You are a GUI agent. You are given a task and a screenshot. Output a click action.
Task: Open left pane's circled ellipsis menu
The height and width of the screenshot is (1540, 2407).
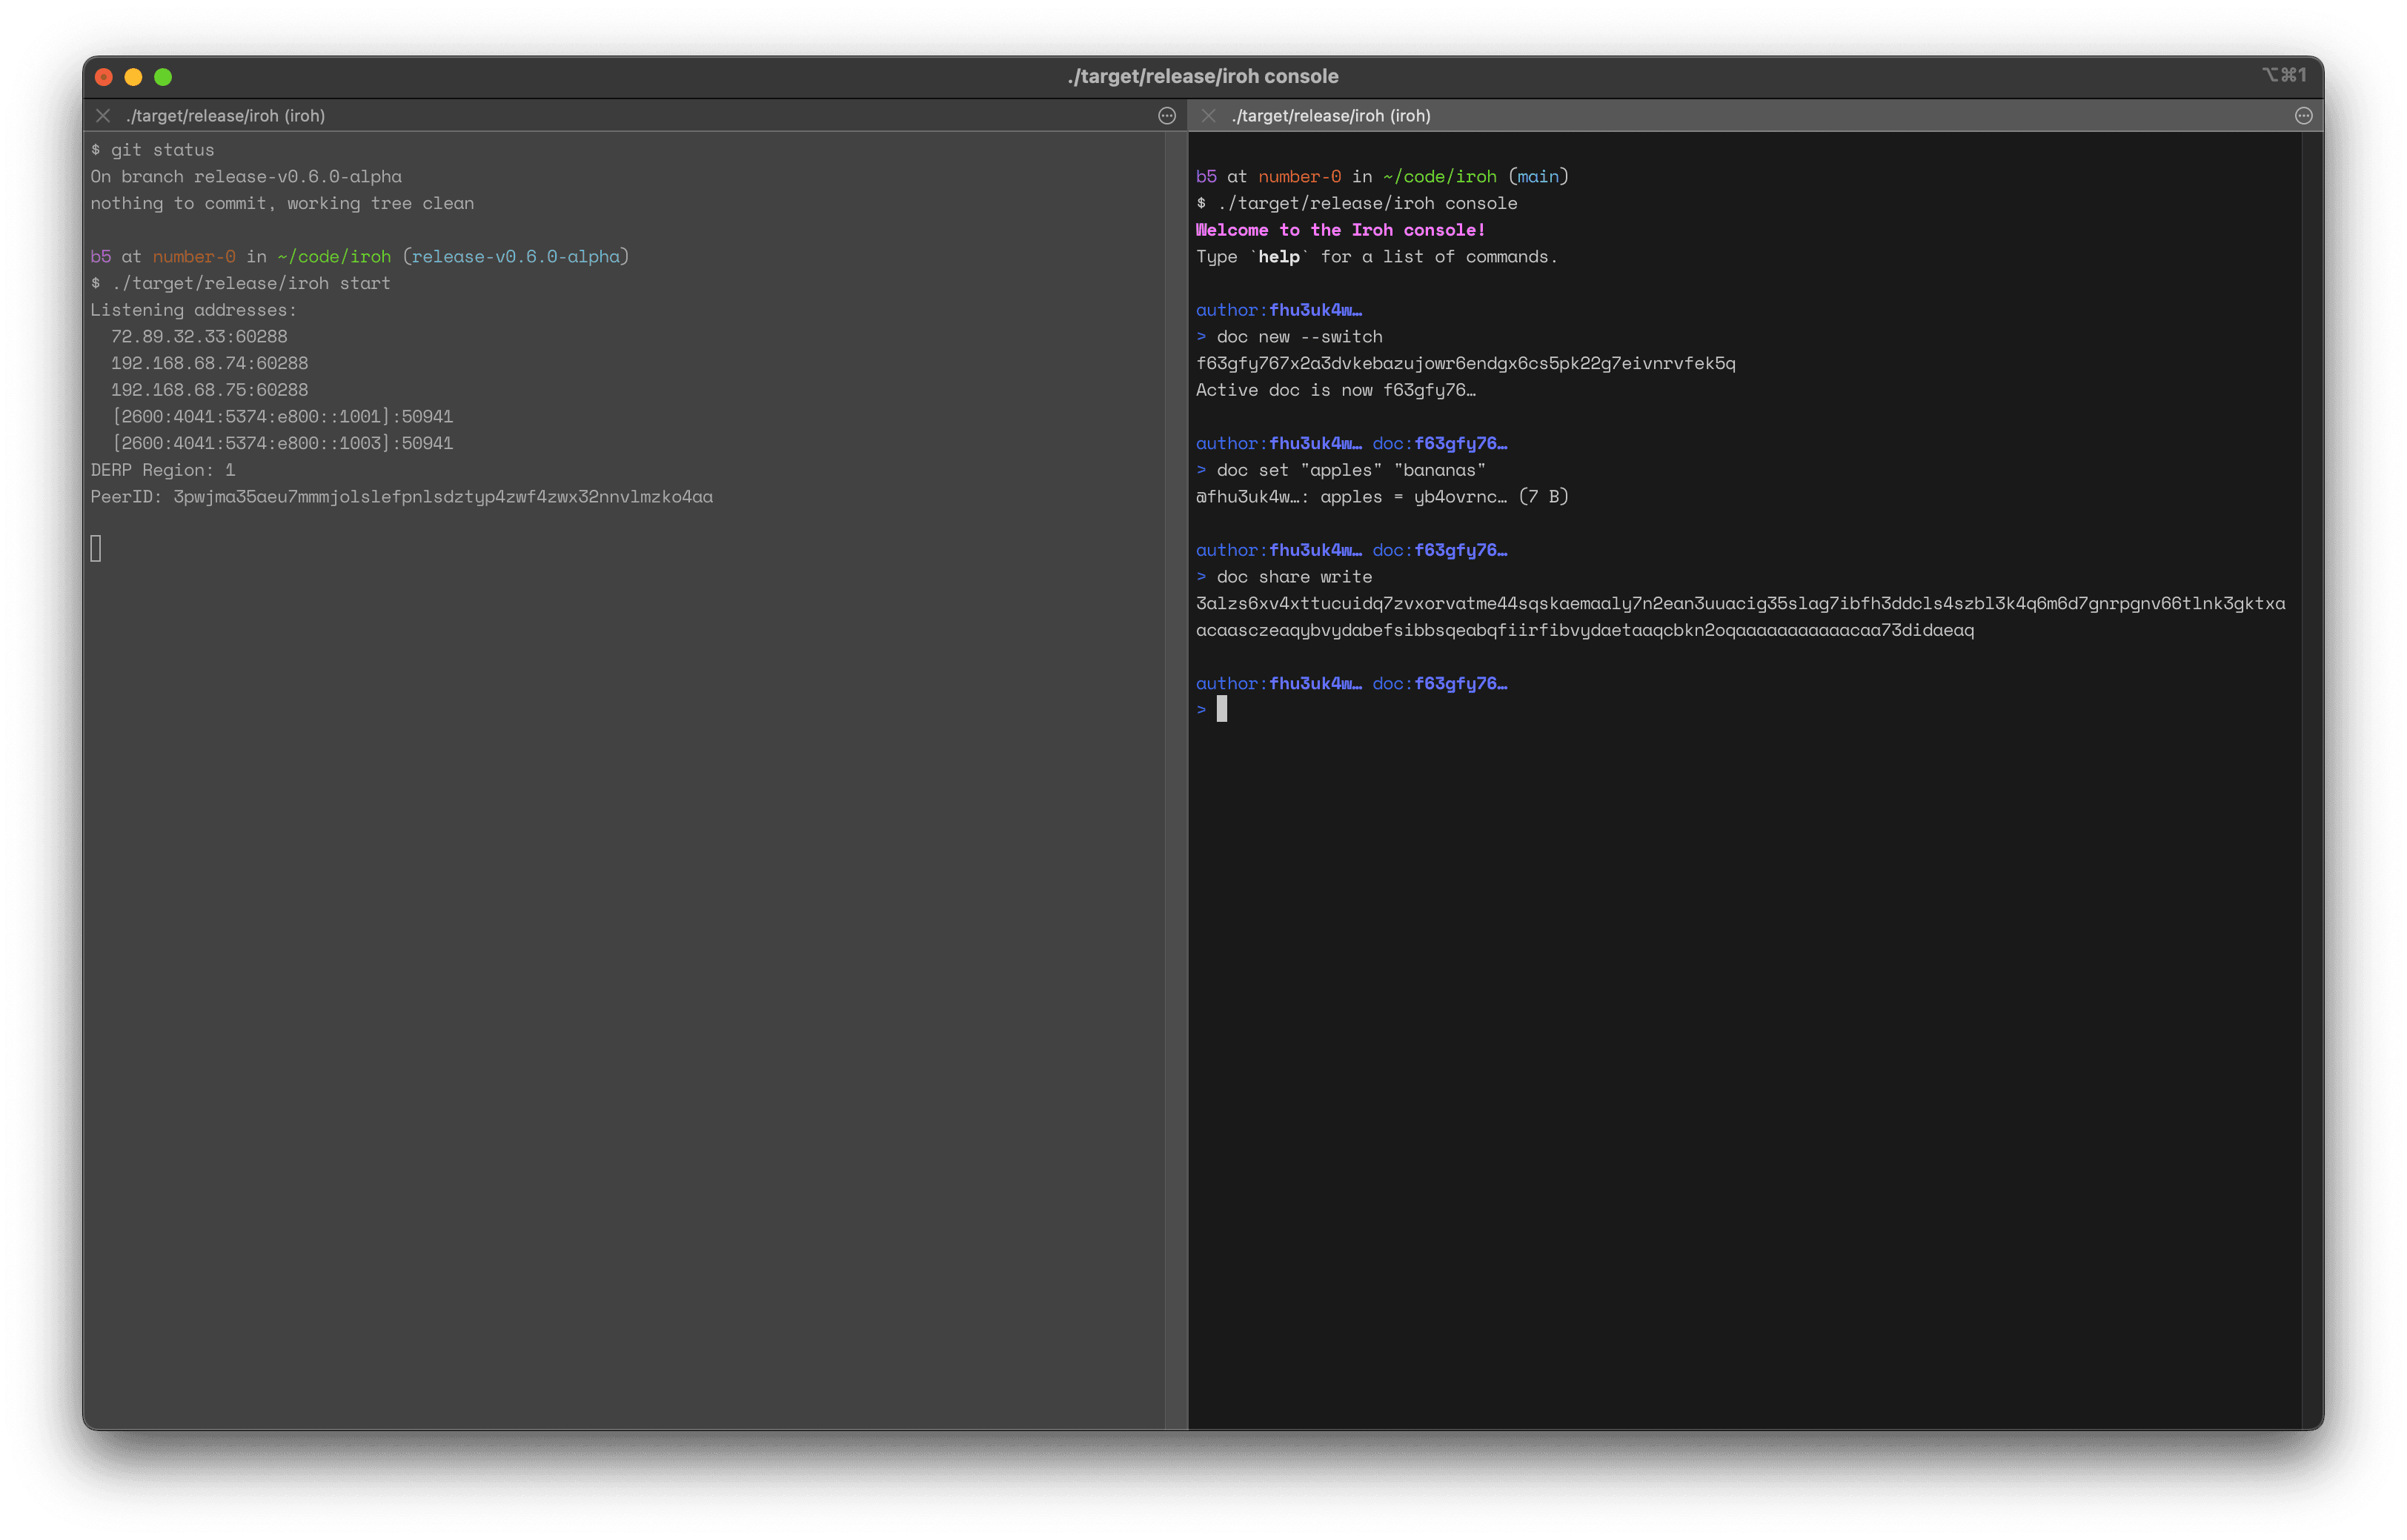[x=1166, y=116]
